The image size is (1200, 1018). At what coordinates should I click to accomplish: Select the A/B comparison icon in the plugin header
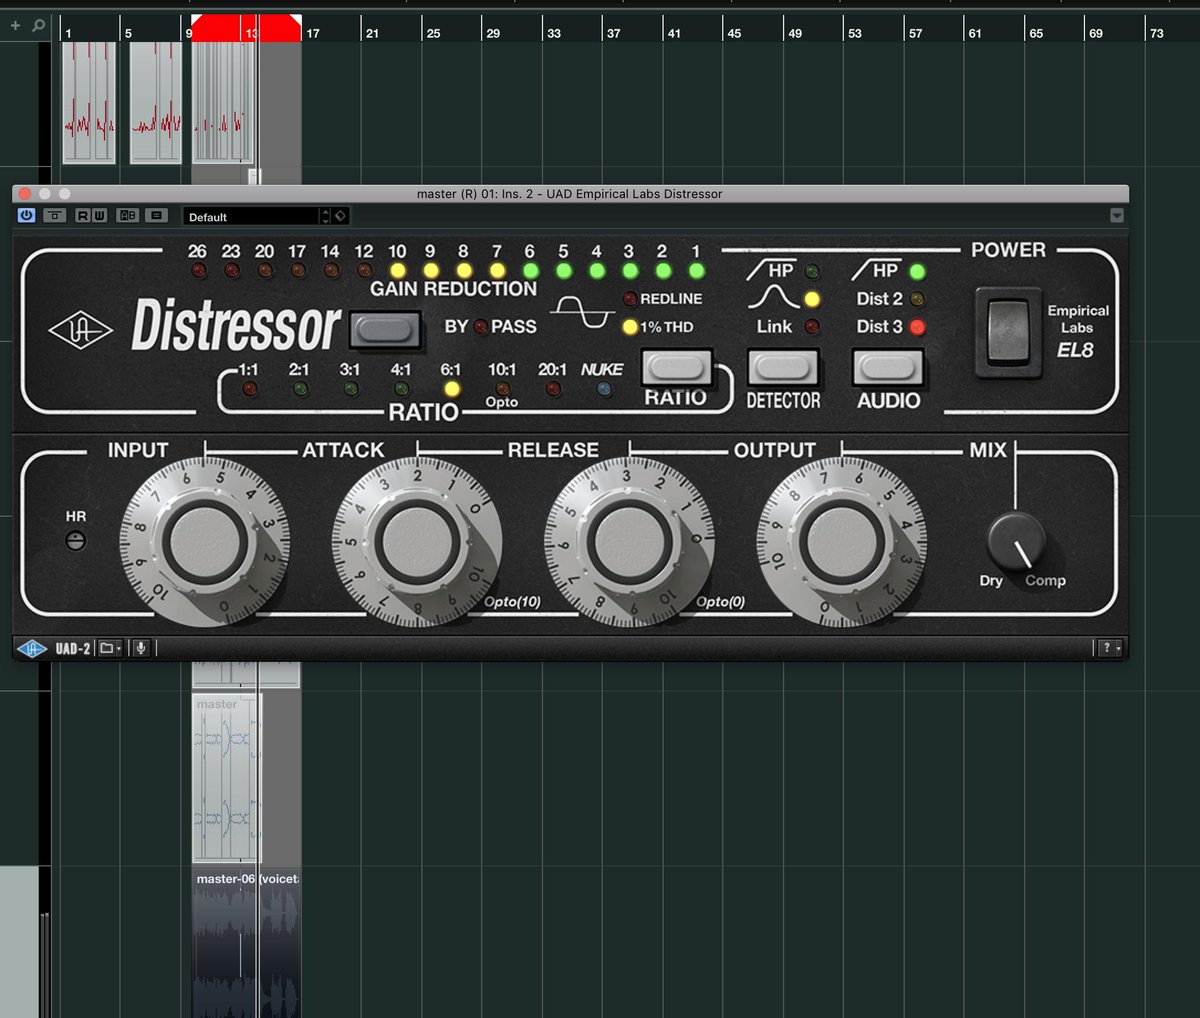point(127,215)
